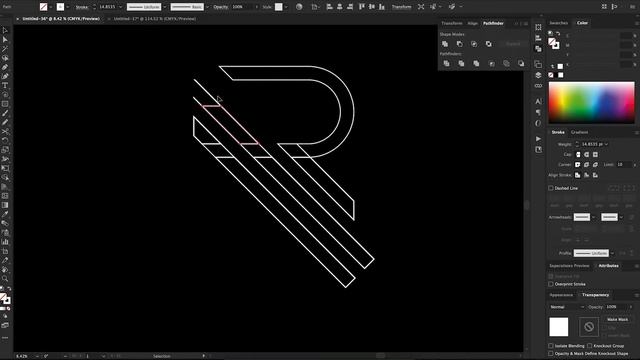Open Character panel from dock
This screenshot has height=360, width=640.
point(538,101)
